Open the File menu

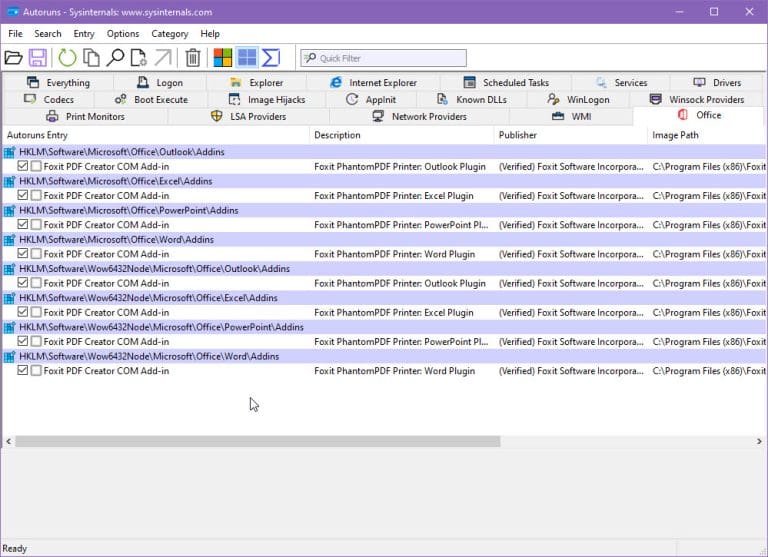click(15, 34)
